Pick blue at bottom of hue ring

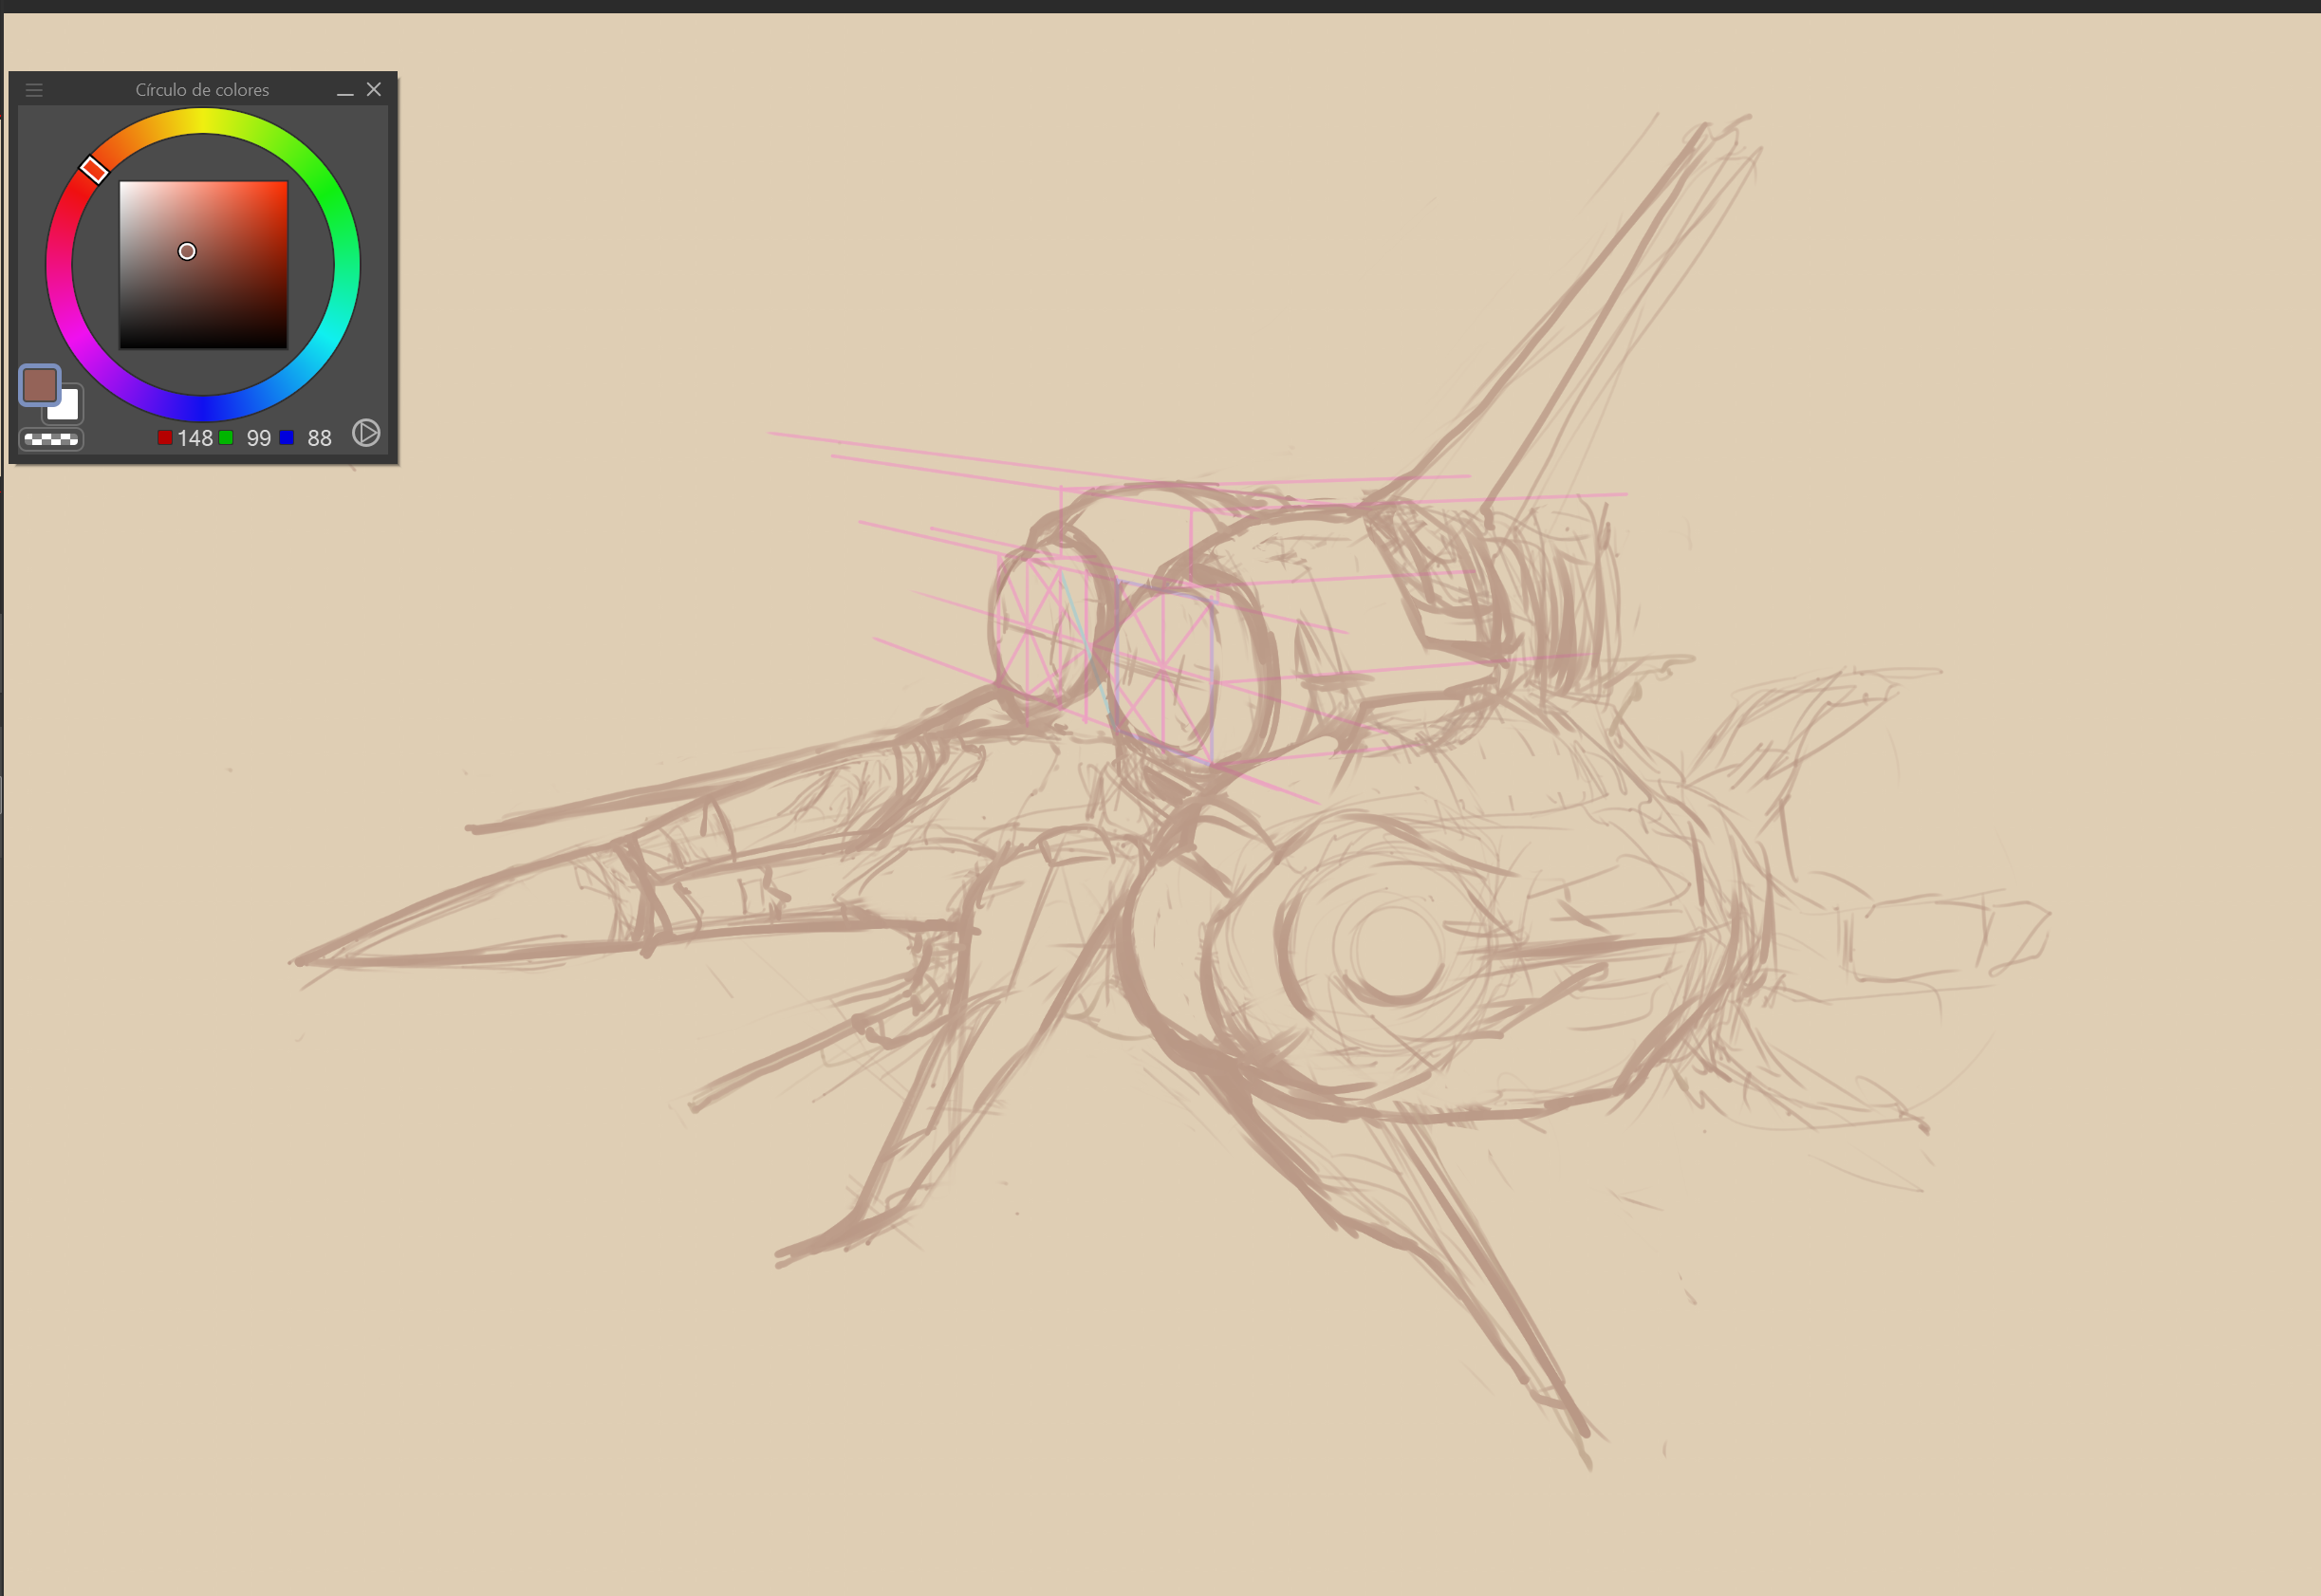203,409
